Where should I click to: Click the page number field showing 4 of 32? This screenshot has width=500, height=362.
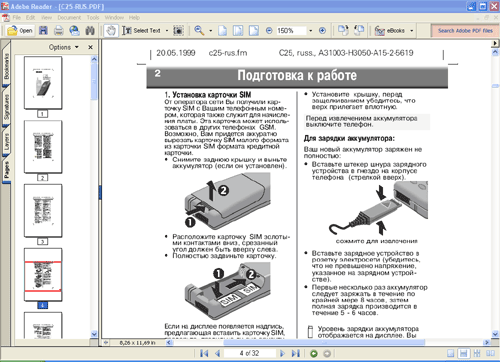click(249, 353)
